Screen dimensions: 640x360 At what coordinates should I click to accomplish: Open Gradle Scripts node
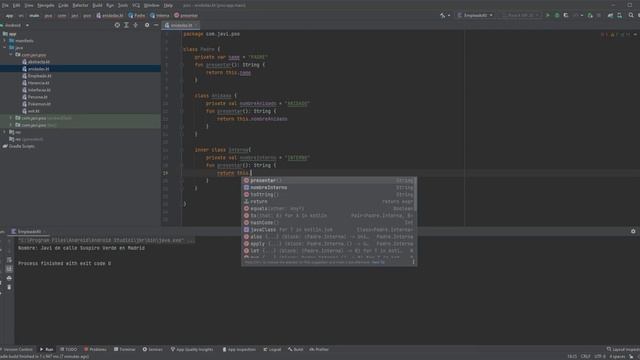[x=18, y=146]
